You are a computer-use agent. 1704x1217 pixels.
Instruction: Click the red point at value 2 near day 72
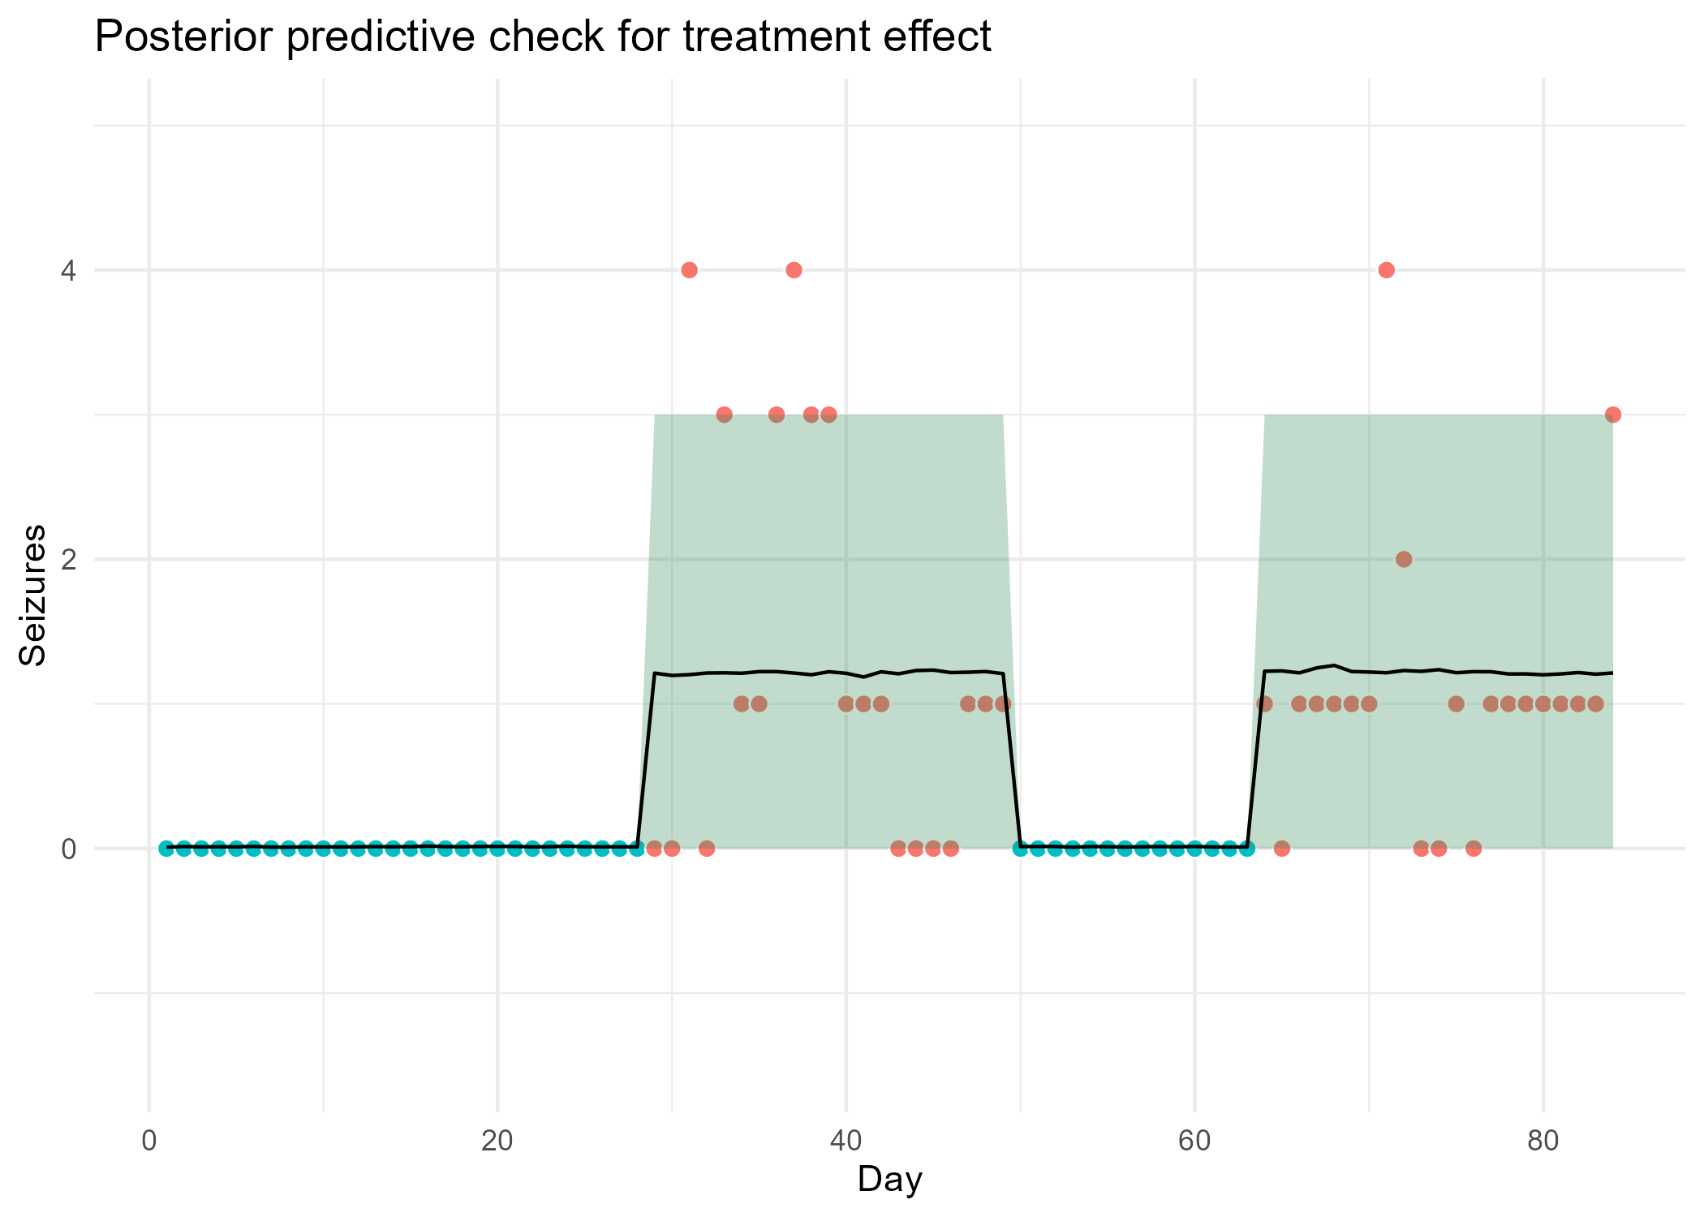tap(1404, 559)
